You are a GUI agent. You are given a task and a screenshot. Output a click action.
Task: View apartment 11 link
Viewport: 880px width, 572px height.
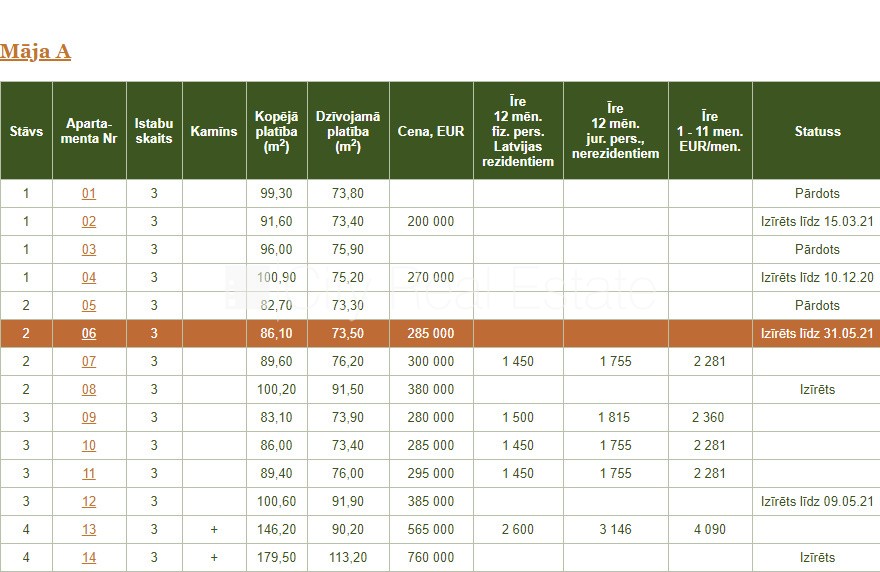coord(89,474)
